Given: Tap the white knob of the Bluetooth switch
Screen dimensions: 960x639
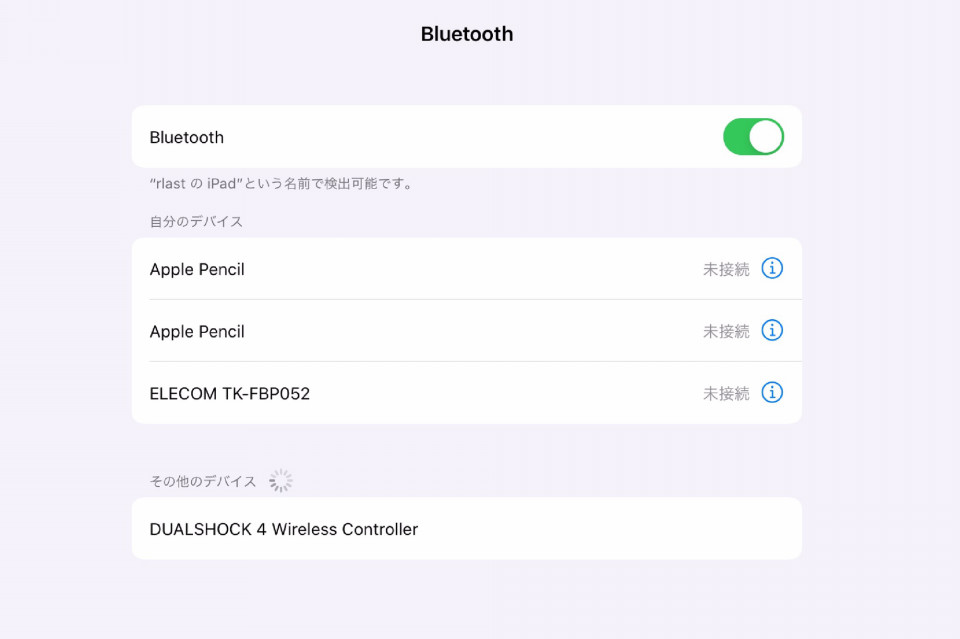Looking at the screenshot, I should coord(765,136).
